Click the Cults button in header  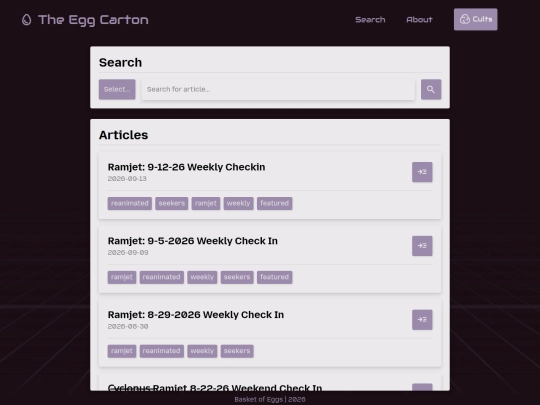(x=475, y=19)
